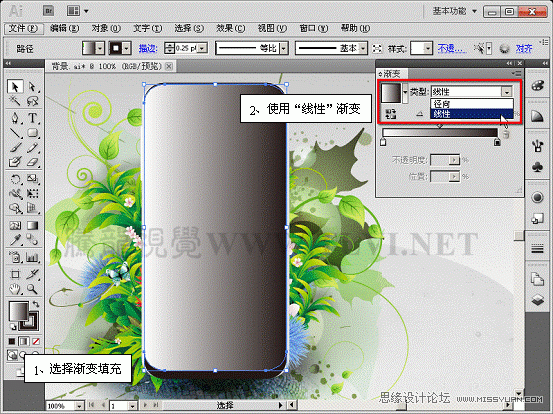Select the Rotate tool
The image size is (553, 414).
15,179
